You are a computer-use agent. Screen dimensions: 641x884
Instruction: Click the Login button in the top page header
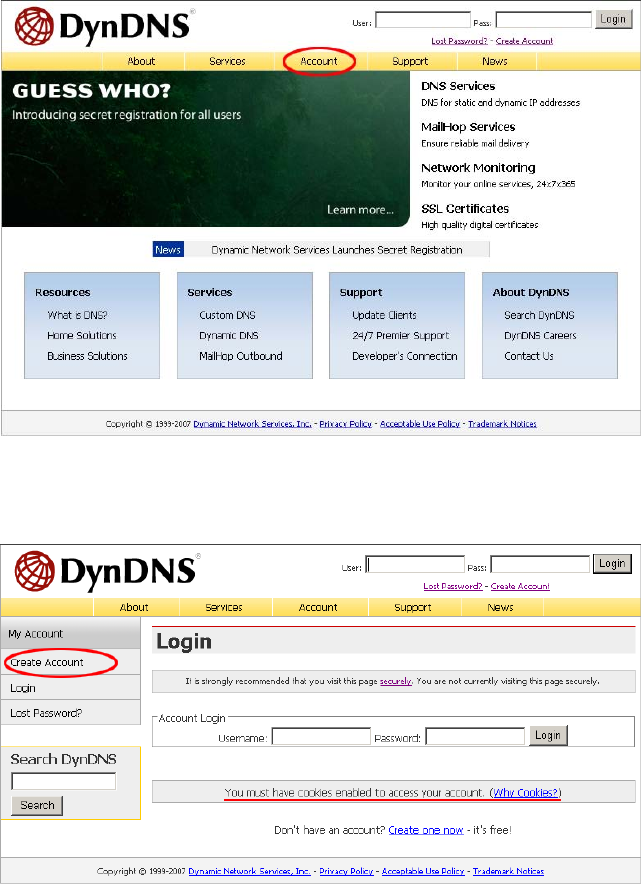tap(613, 19)
